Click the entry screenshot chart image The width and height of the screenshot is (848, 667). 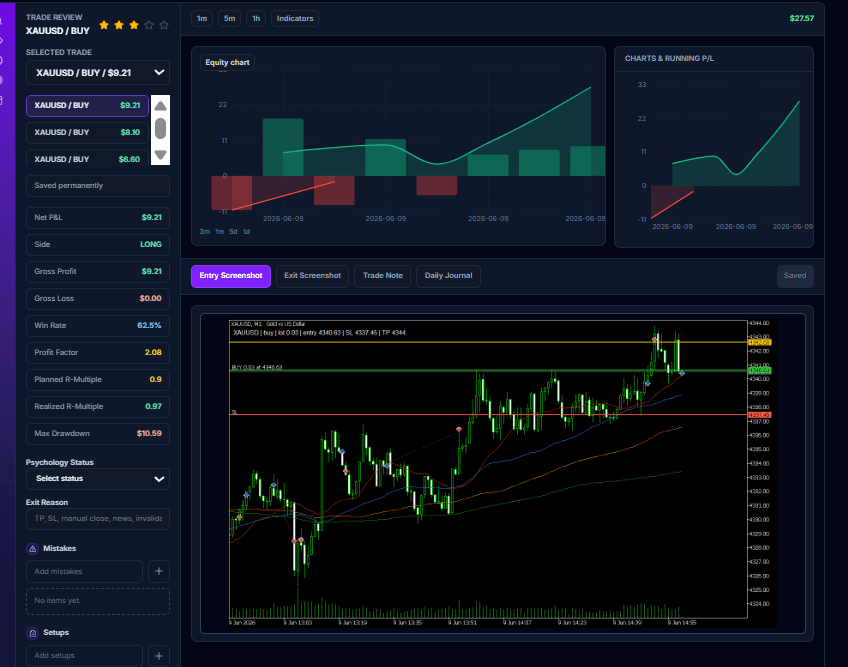pyautogui.click(x=502, y=473)
